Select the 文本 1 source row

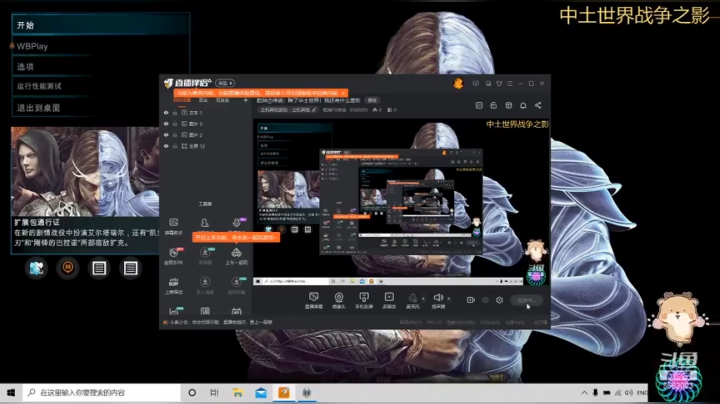[x=205, y=112]
